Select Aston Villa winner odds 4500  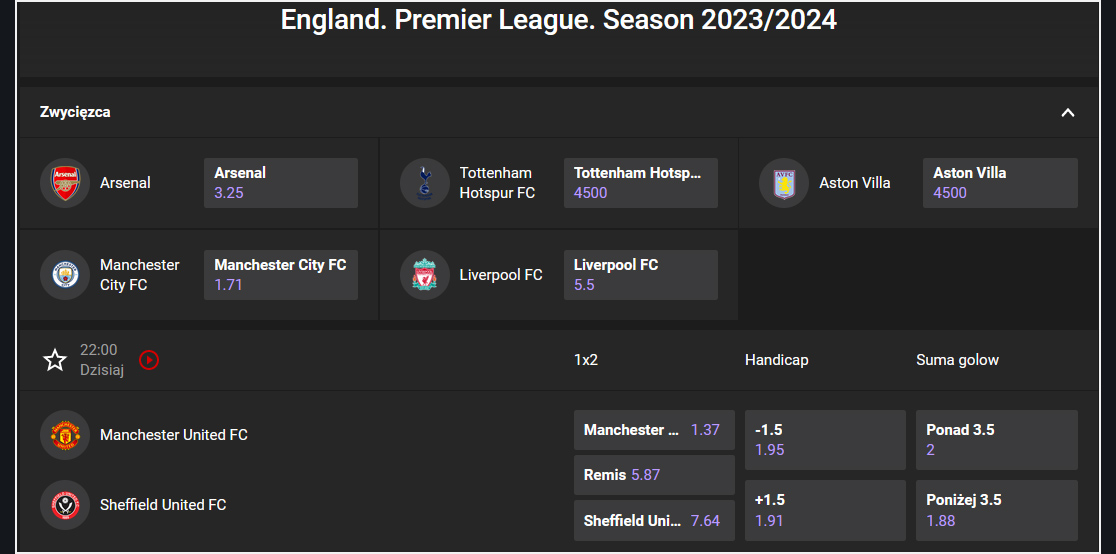(x=1000, y=183)
